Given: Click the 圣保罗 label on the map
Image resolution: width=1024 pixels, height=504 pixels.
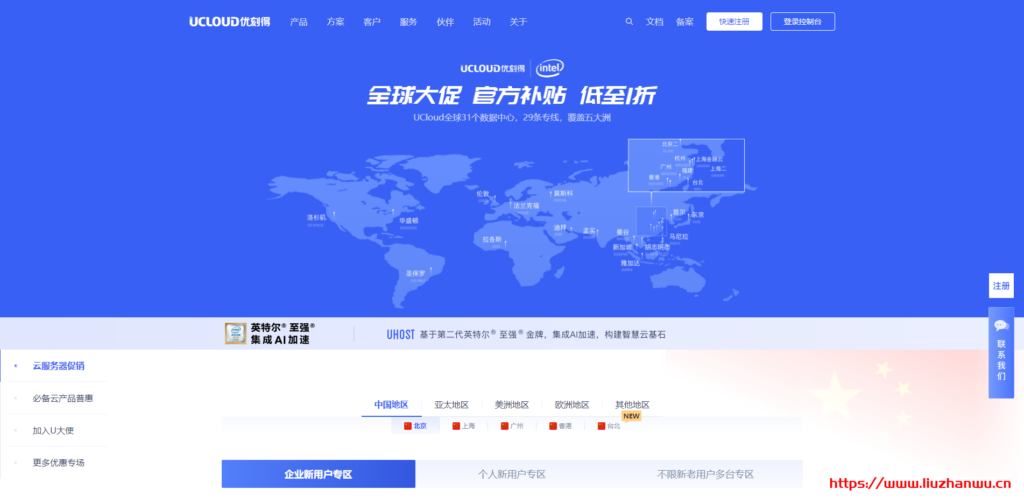Looking at the screenshot, I should (x=415, y=273).
